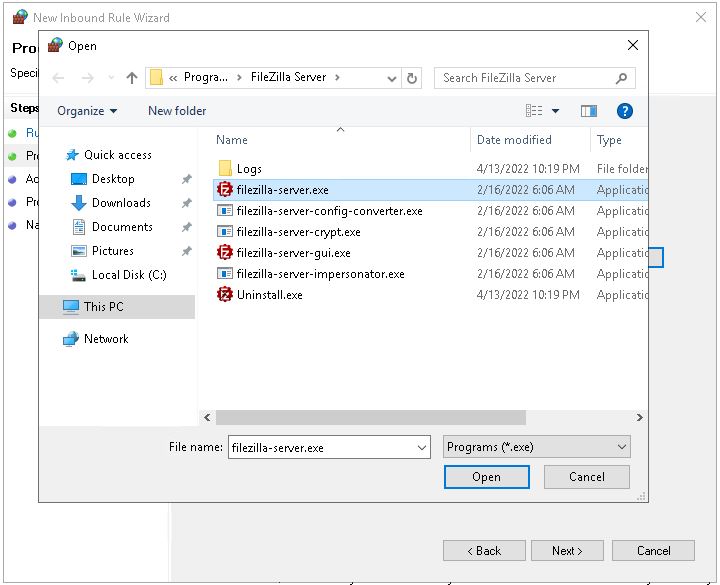Toggle the preview pane icon
Screen dimensions: 720x585
[589, 111]
